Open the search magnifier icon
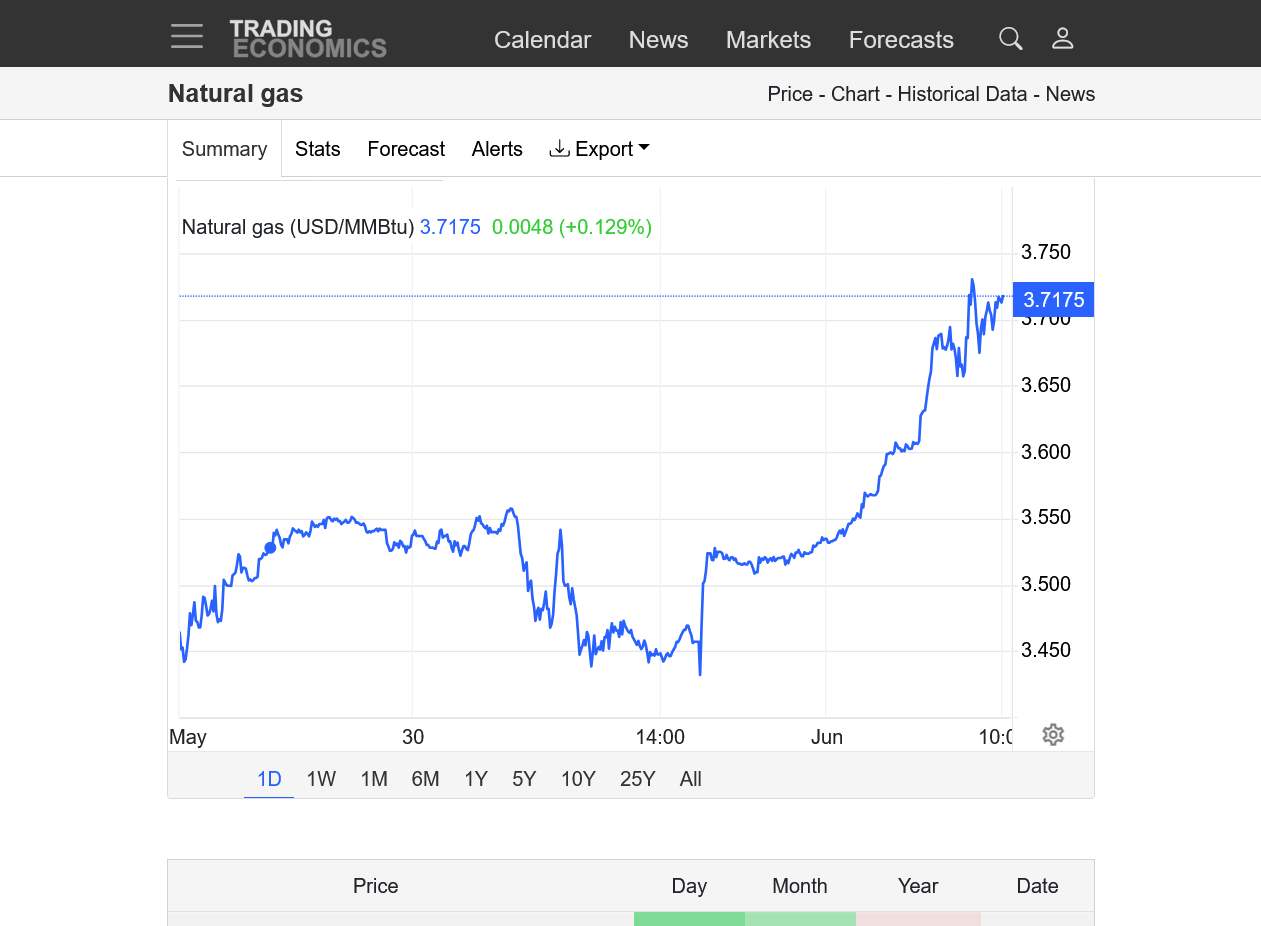 [x=1011, y=39]
